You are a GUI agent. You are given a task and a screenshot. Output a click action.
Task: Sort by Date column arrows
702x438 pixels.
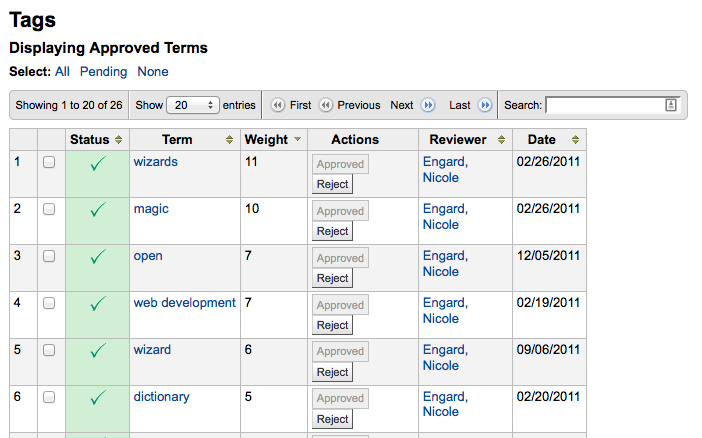pos(576,140)
